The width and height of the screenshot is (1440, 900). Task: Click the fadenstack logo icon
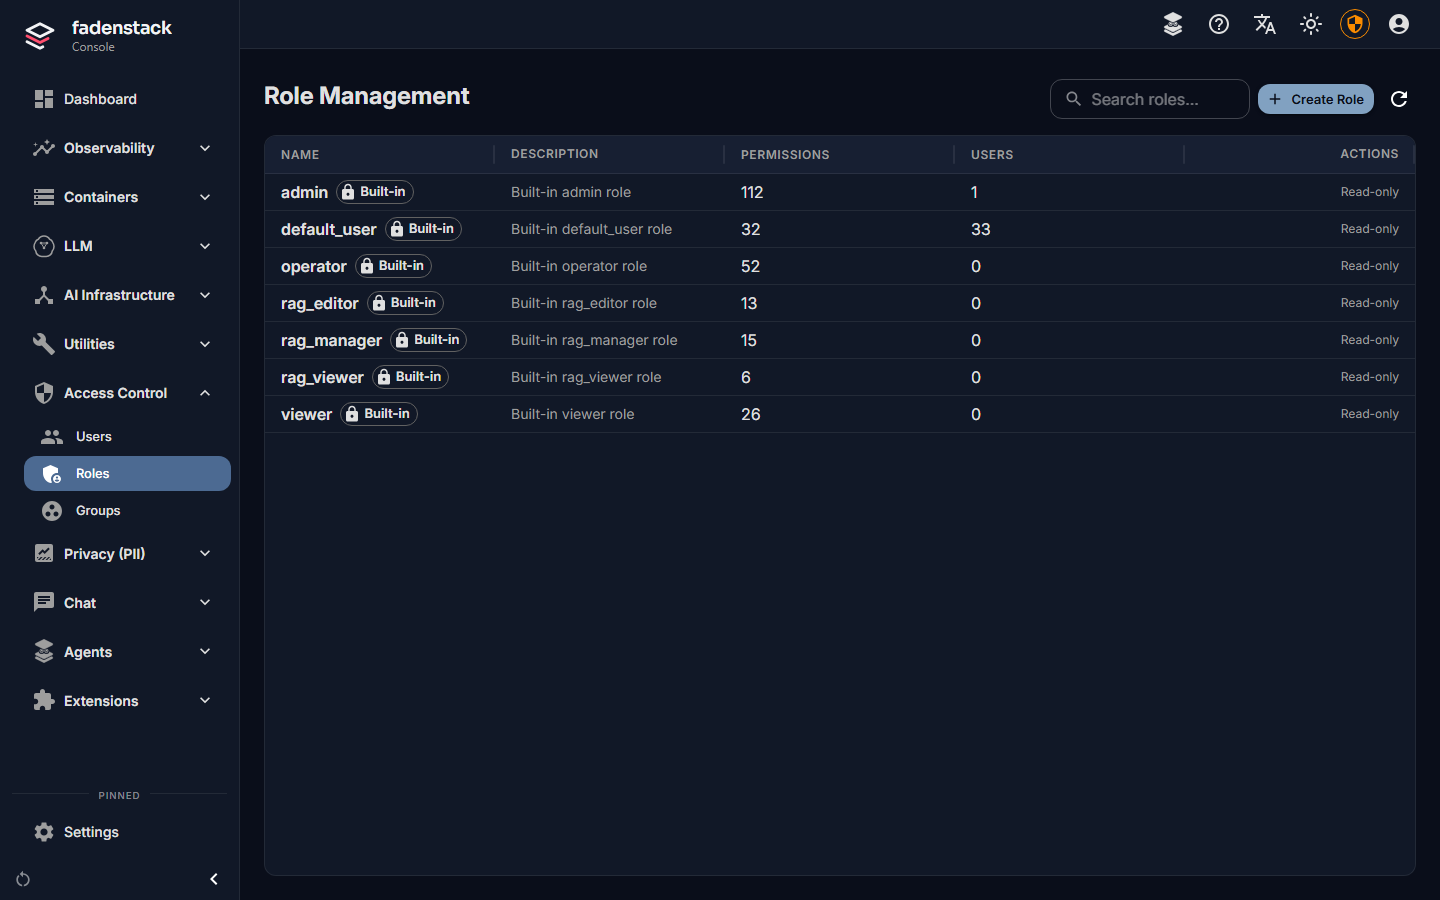[x=39, y=35]
